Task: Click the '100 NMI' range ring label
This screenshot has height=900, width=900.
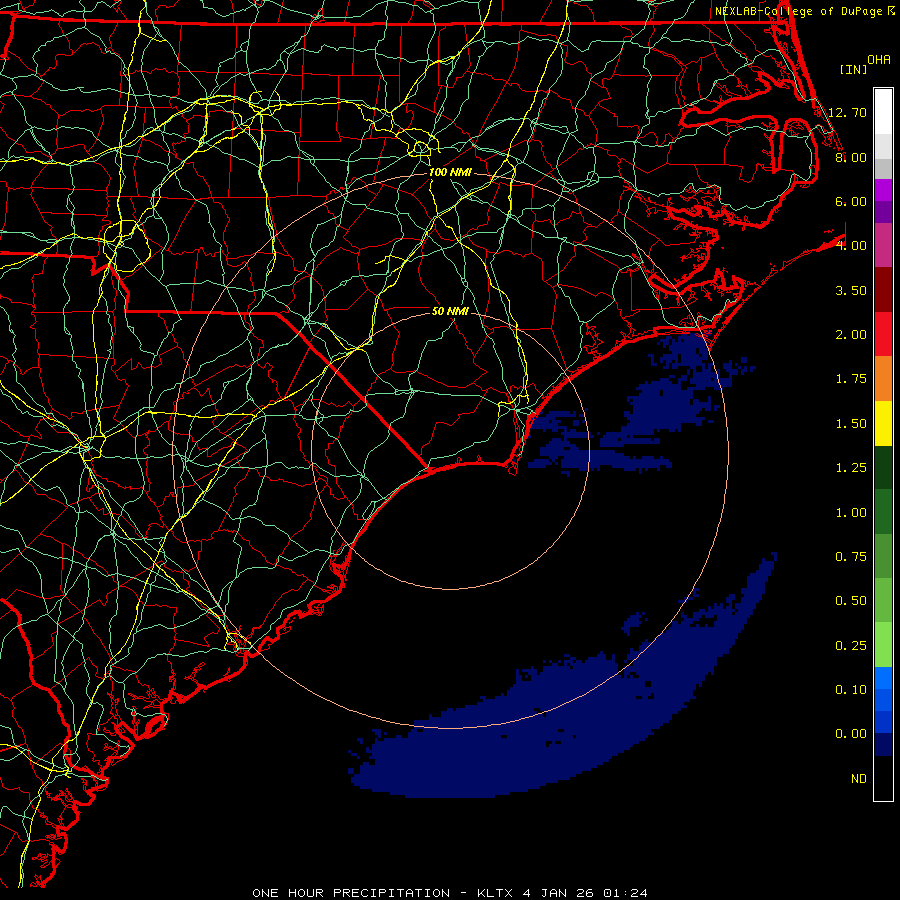Action: (x=450, y=172)
